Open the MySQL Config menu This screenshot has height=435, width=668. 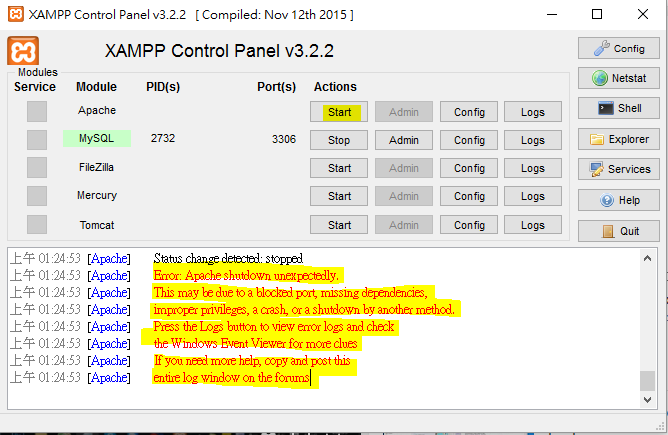tap(469, 140)
